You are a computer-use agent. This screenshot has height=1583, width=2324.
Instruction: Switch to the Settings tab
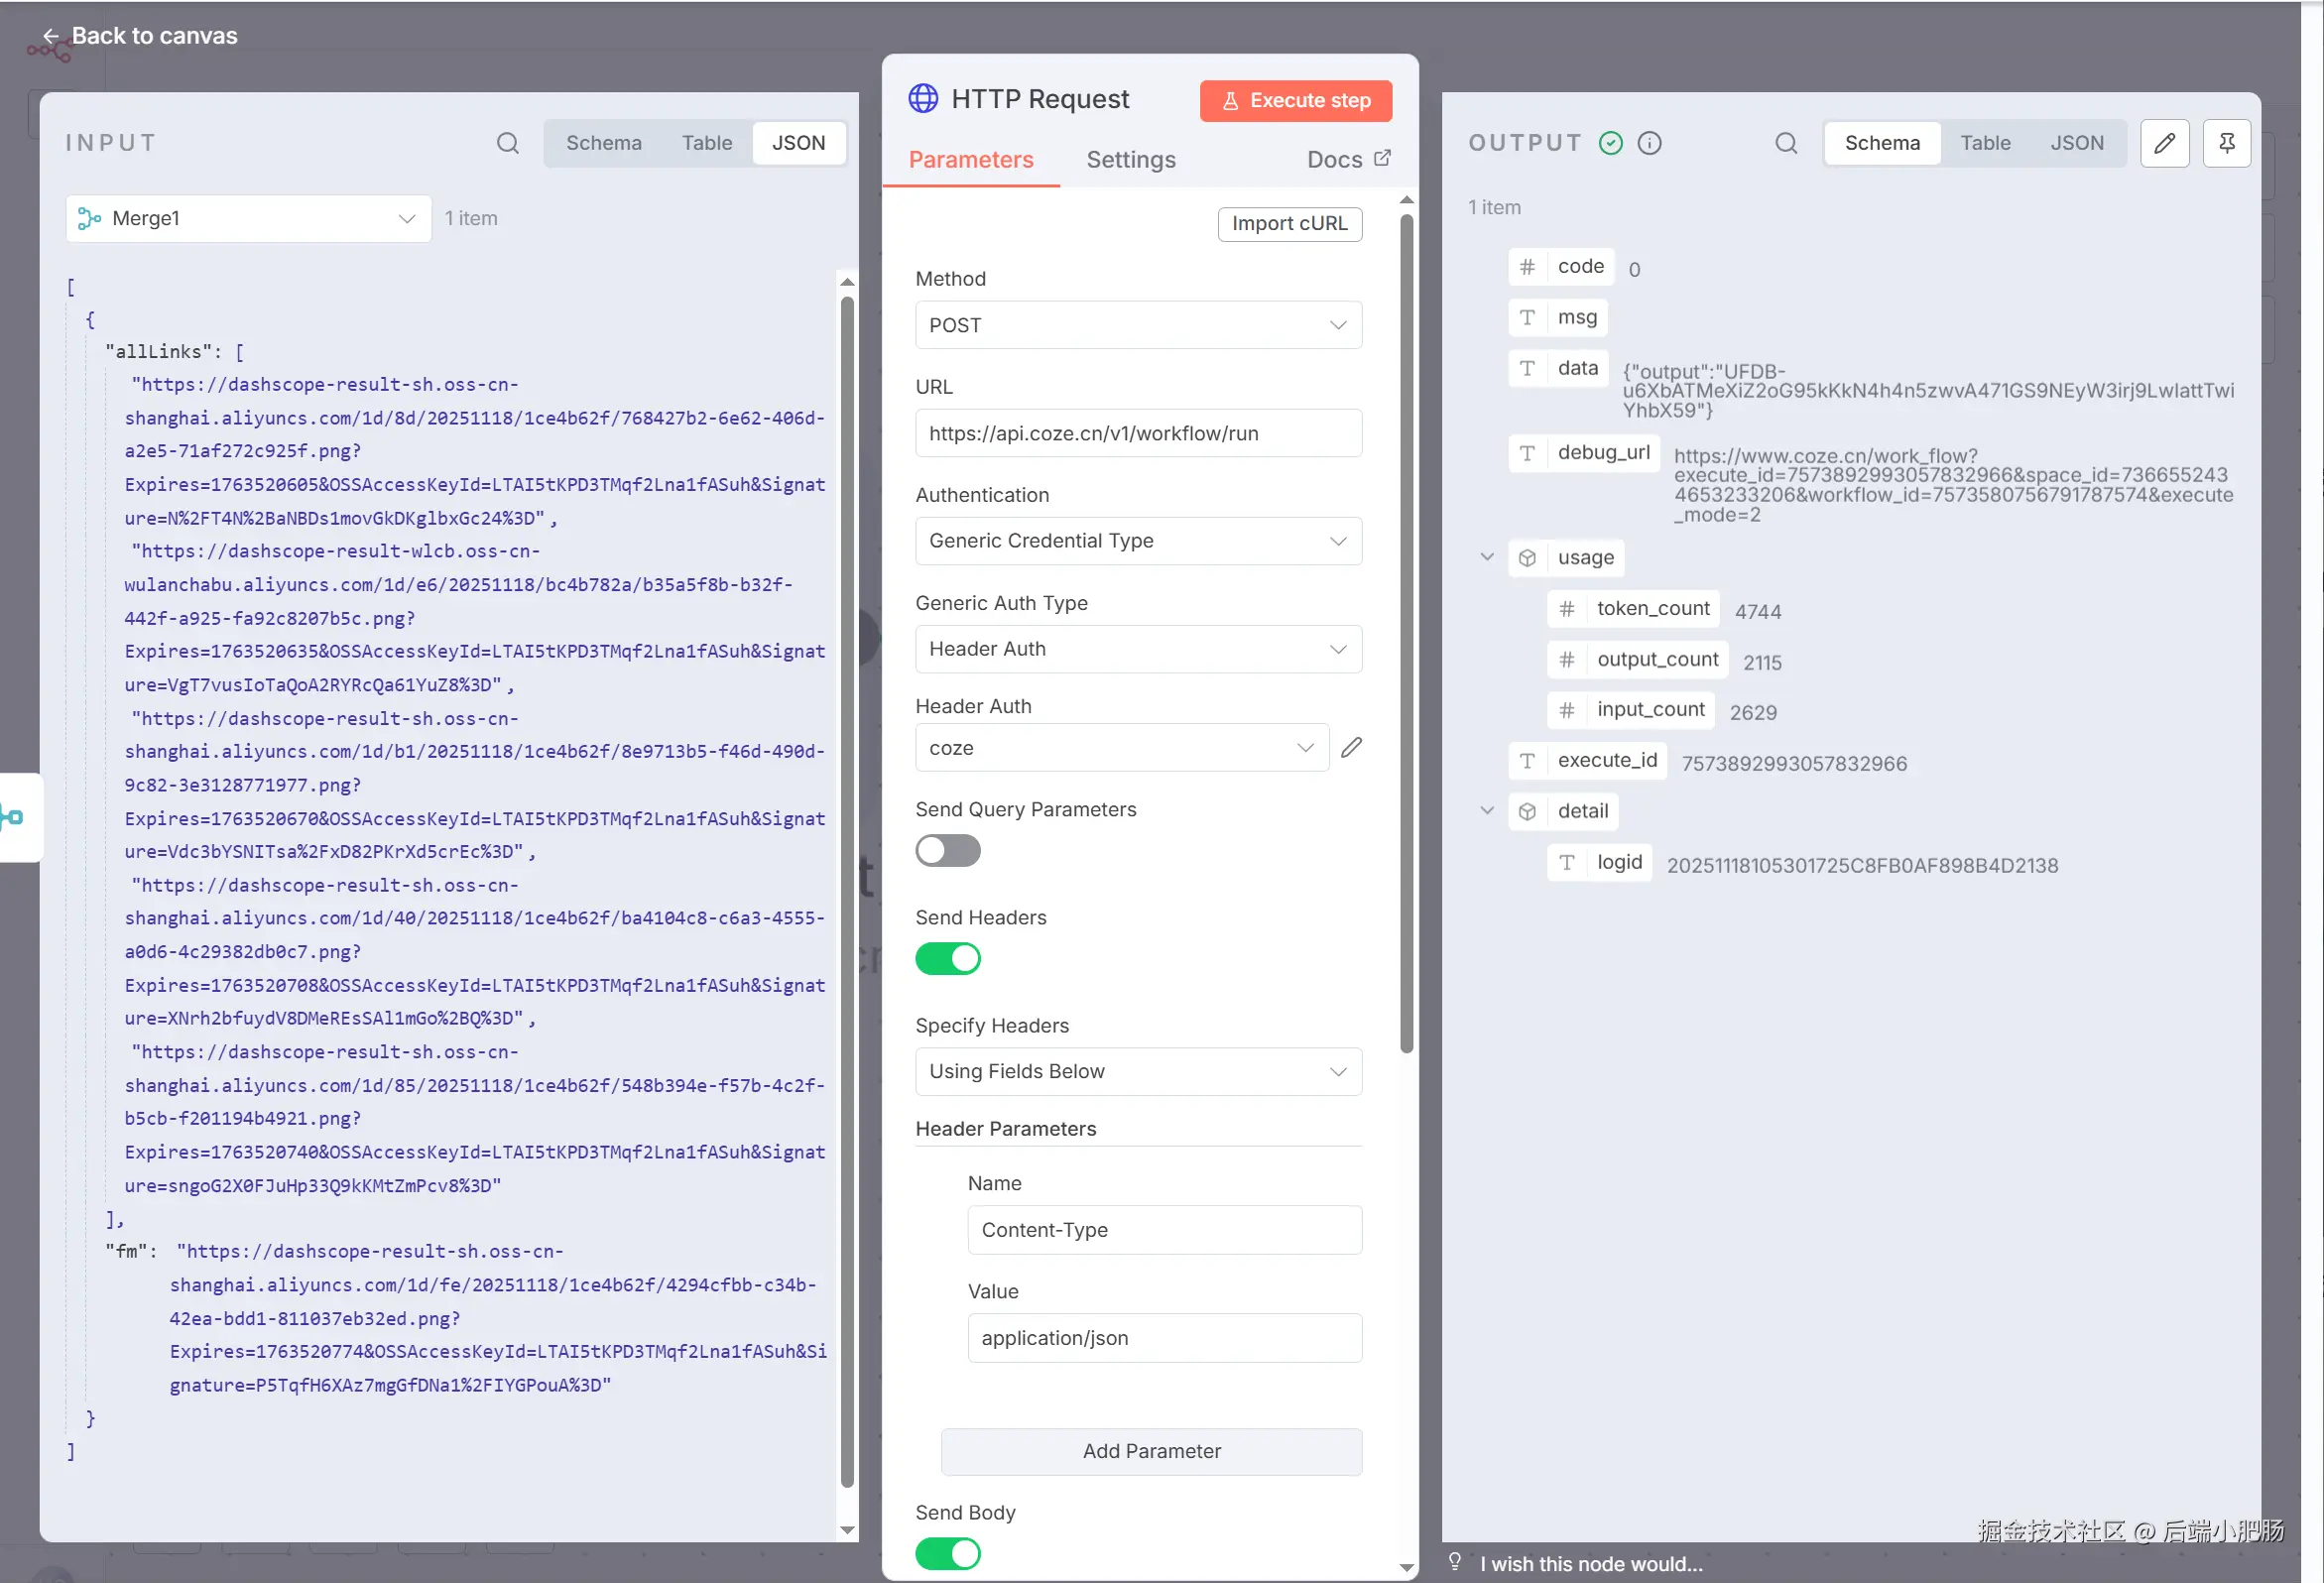point(1130,160)
